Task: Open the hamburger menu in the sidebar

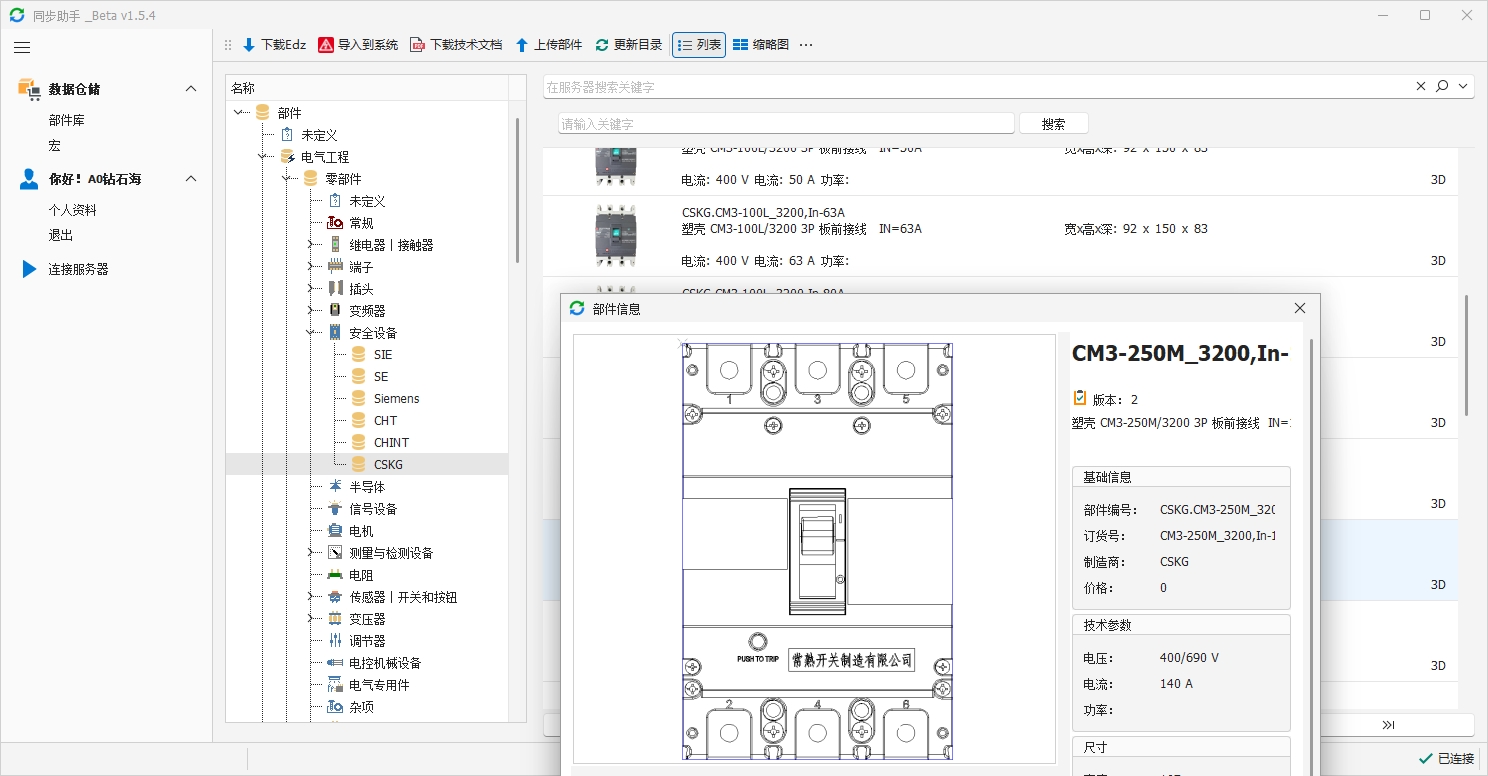Action: point(22,47)
